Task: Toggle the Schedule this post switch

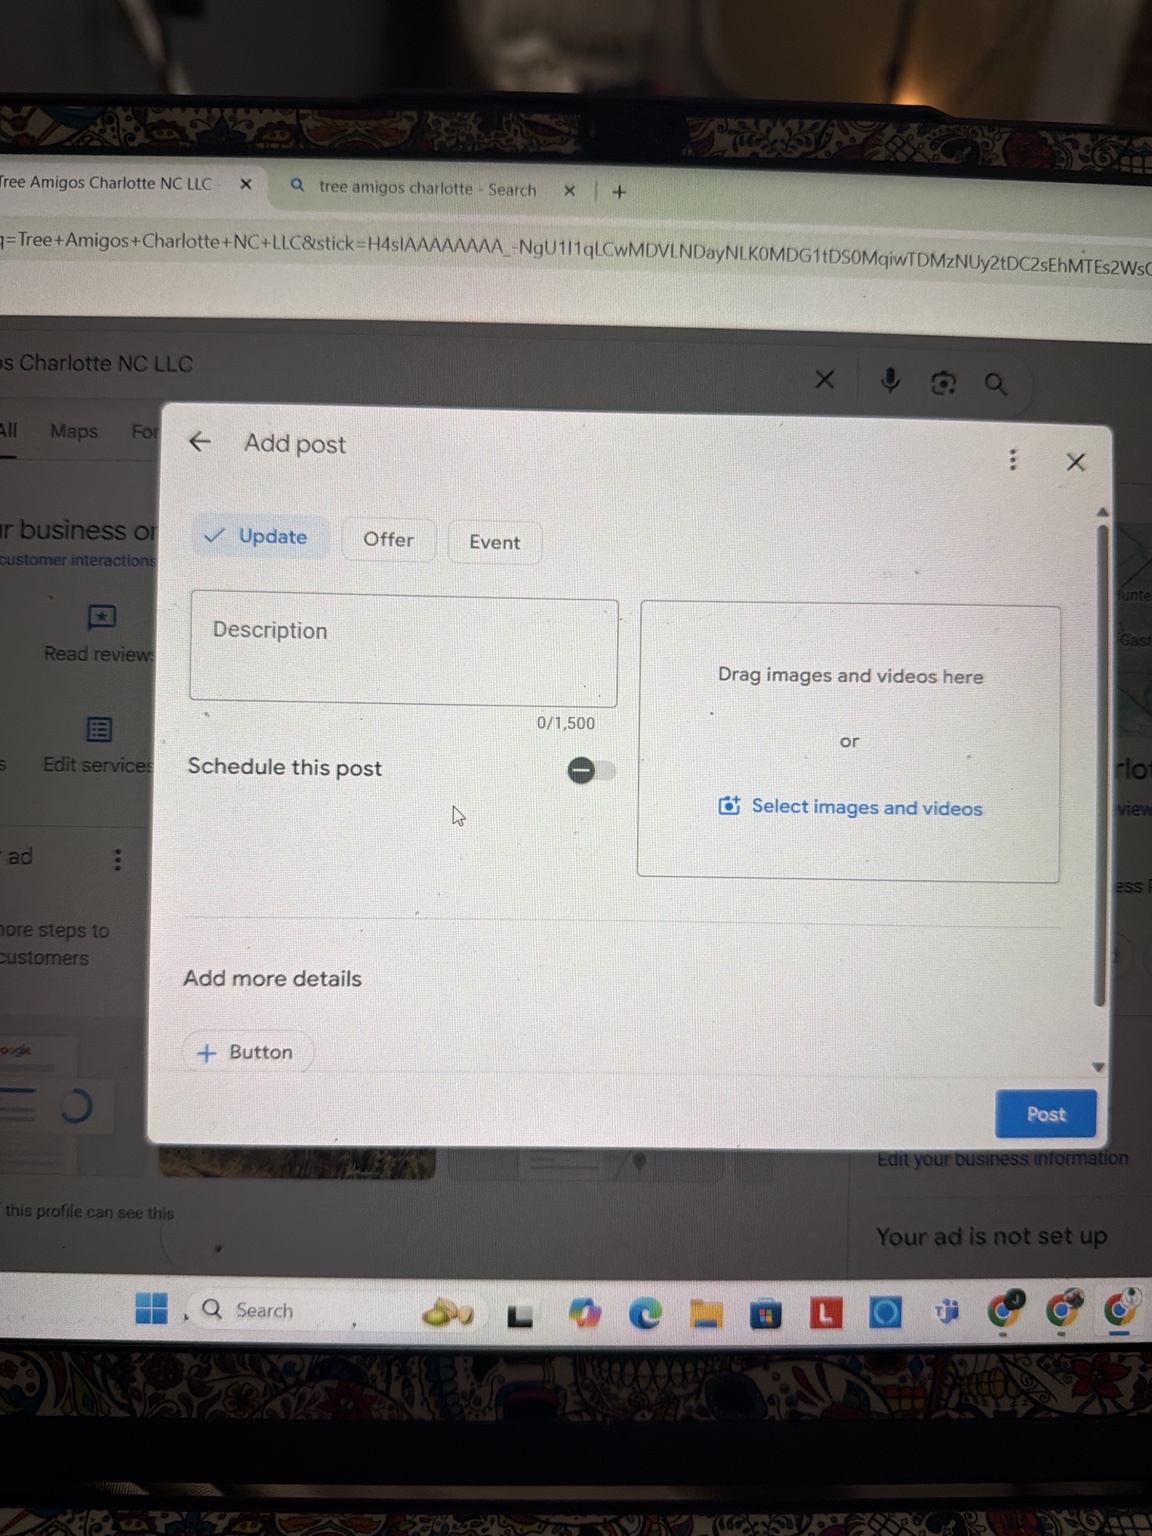Action: (x=590, y=770)
